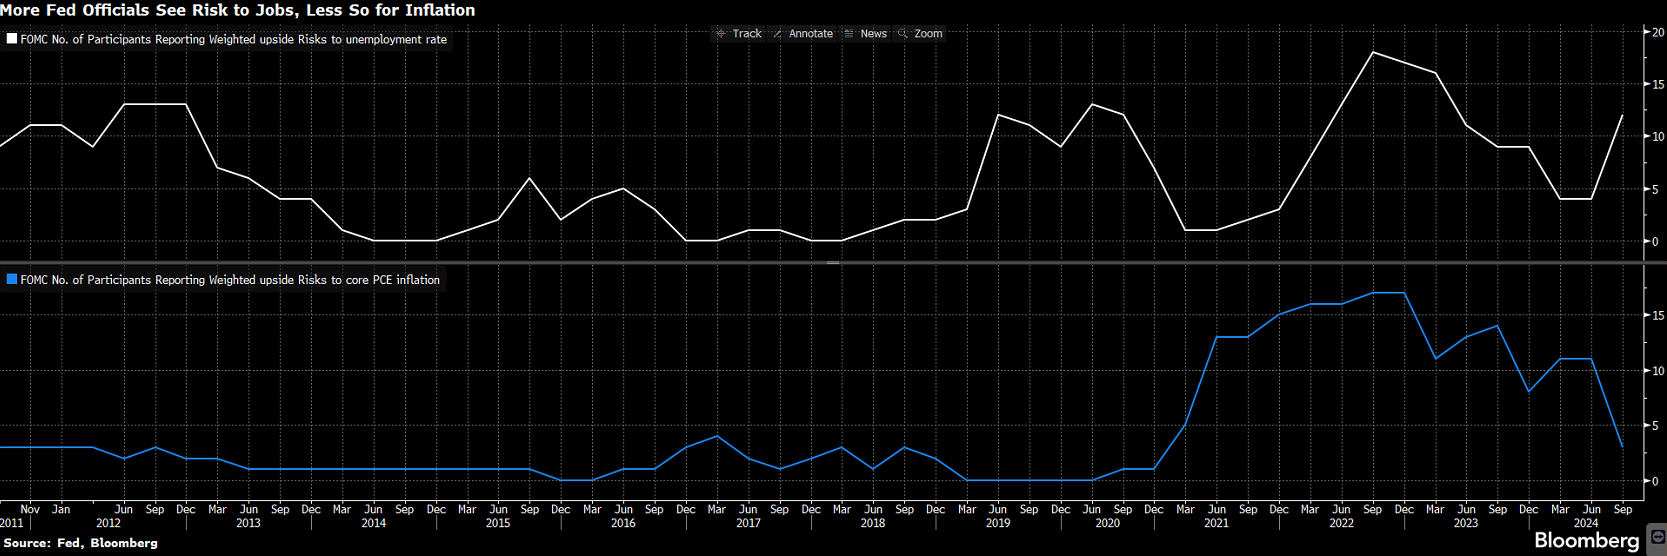Click the News list icon

tap(849, 34)
